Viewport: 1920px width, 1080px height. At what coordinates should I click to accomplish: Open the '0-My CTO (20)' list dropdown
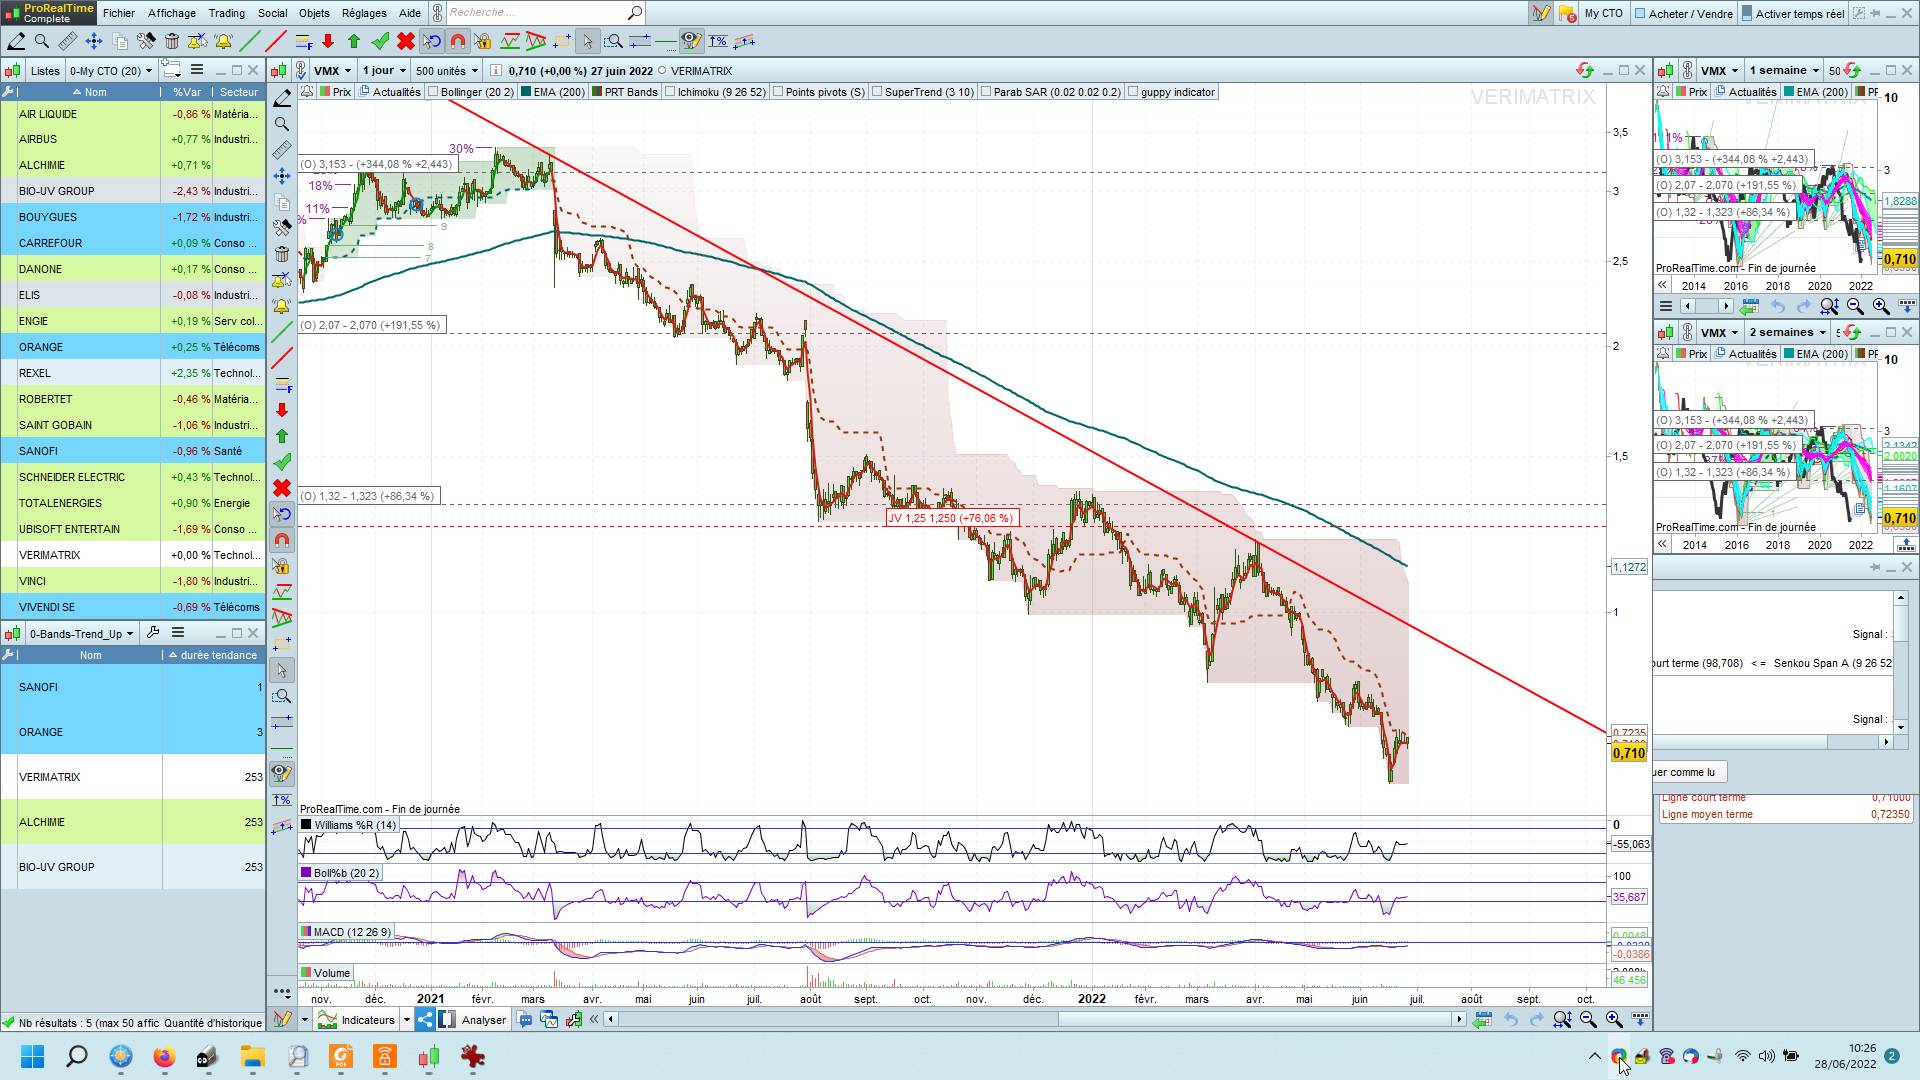[110, 71]
